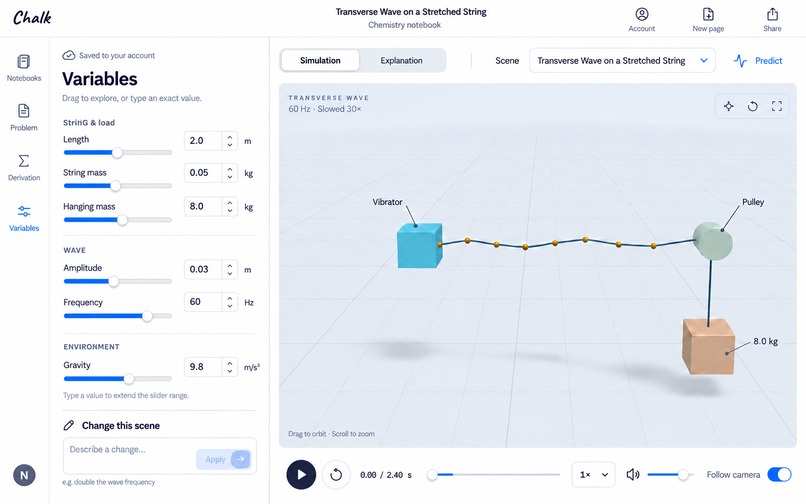Image resolution: width=806 pixels, height=504 pixels.
Task: Enter fullscreen mode for the simulation
Action: pos(777,106)
